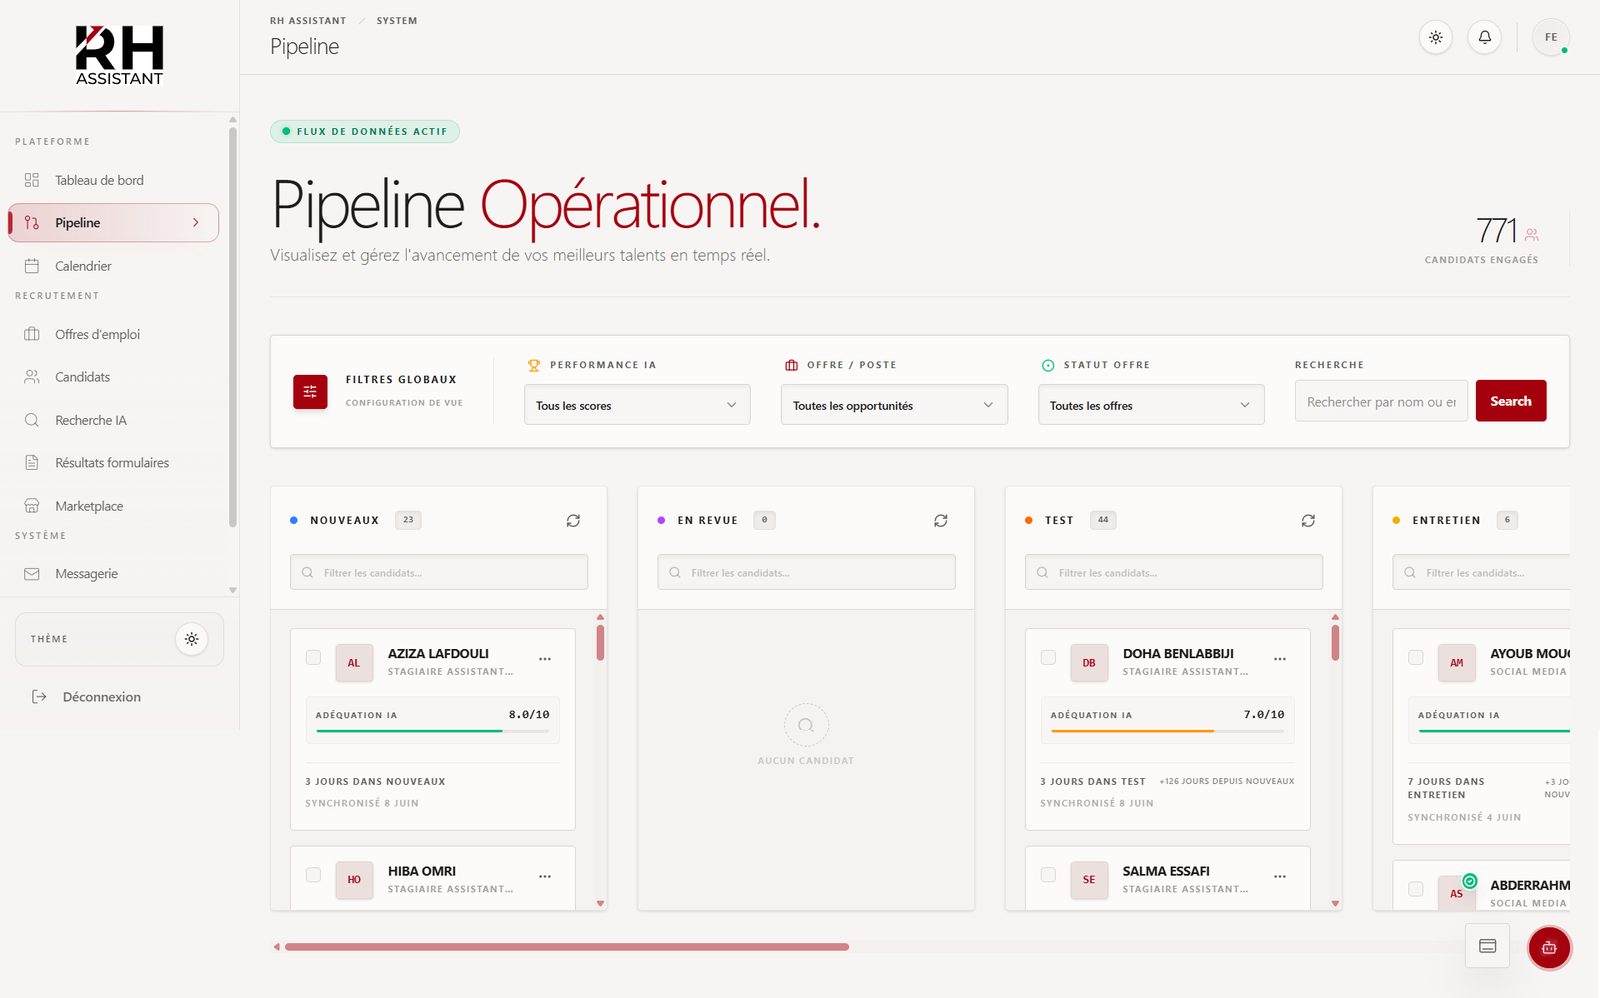Screen dimensions: 1600x998
Task: Click Aziza Lafdouli's adéquation IA progress bar
Action: [432, 731]
